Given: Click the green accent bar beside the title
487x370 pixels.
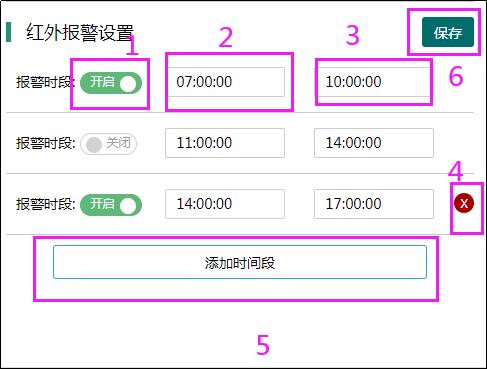Looking at the screenshot, I should pyautogui.click(x=9, y=32).
